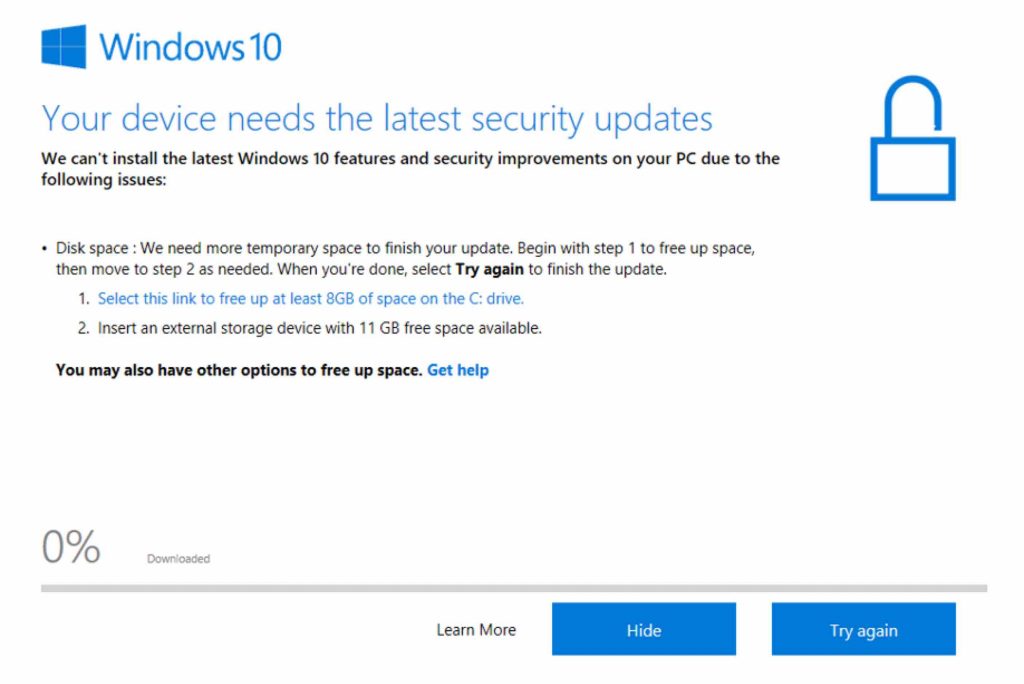
Task: Click the bold 'Try again' words in the paragraph
Action: coord(490,270)
